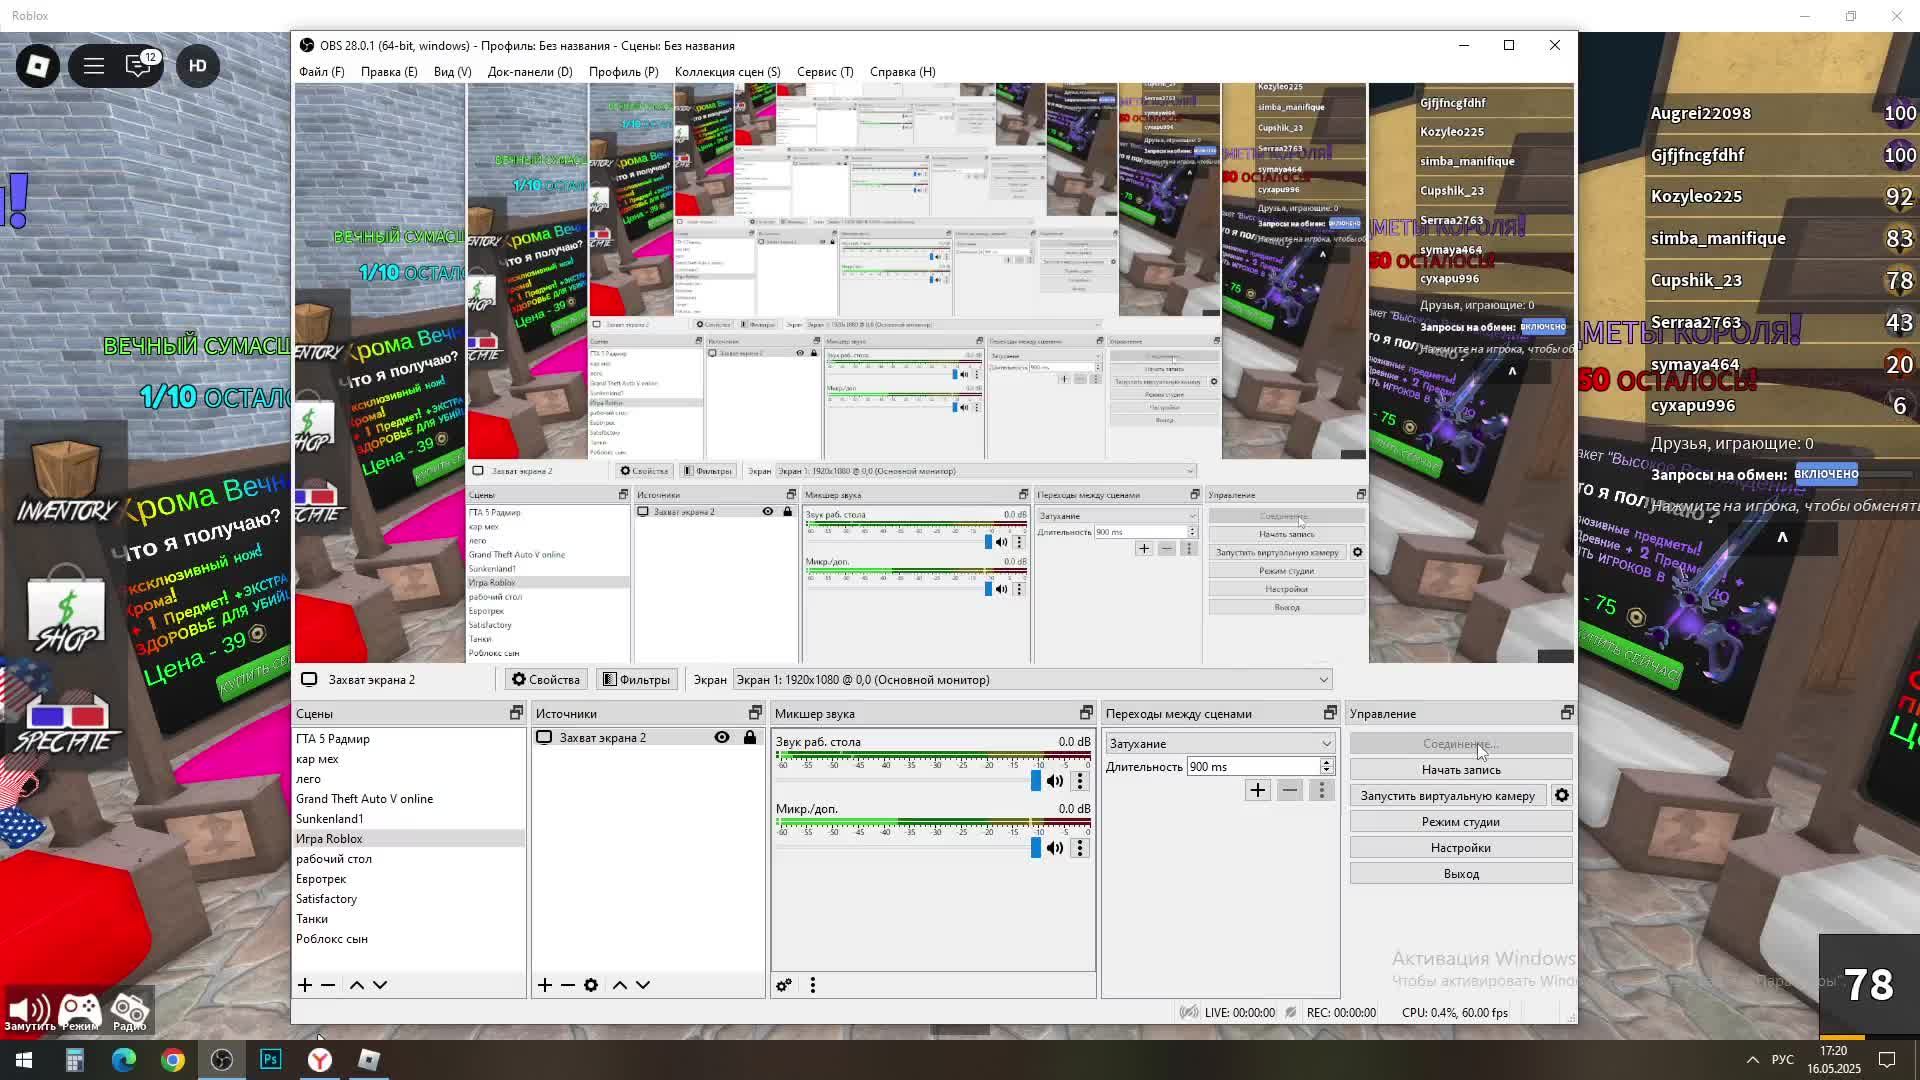Image resolution: width=1920 pixels, height=1080 pixels.
Task: Toggle trade requests ВКЛЮЧЕНО switch
Action: pyautogui.click(x=1826, y=474)
